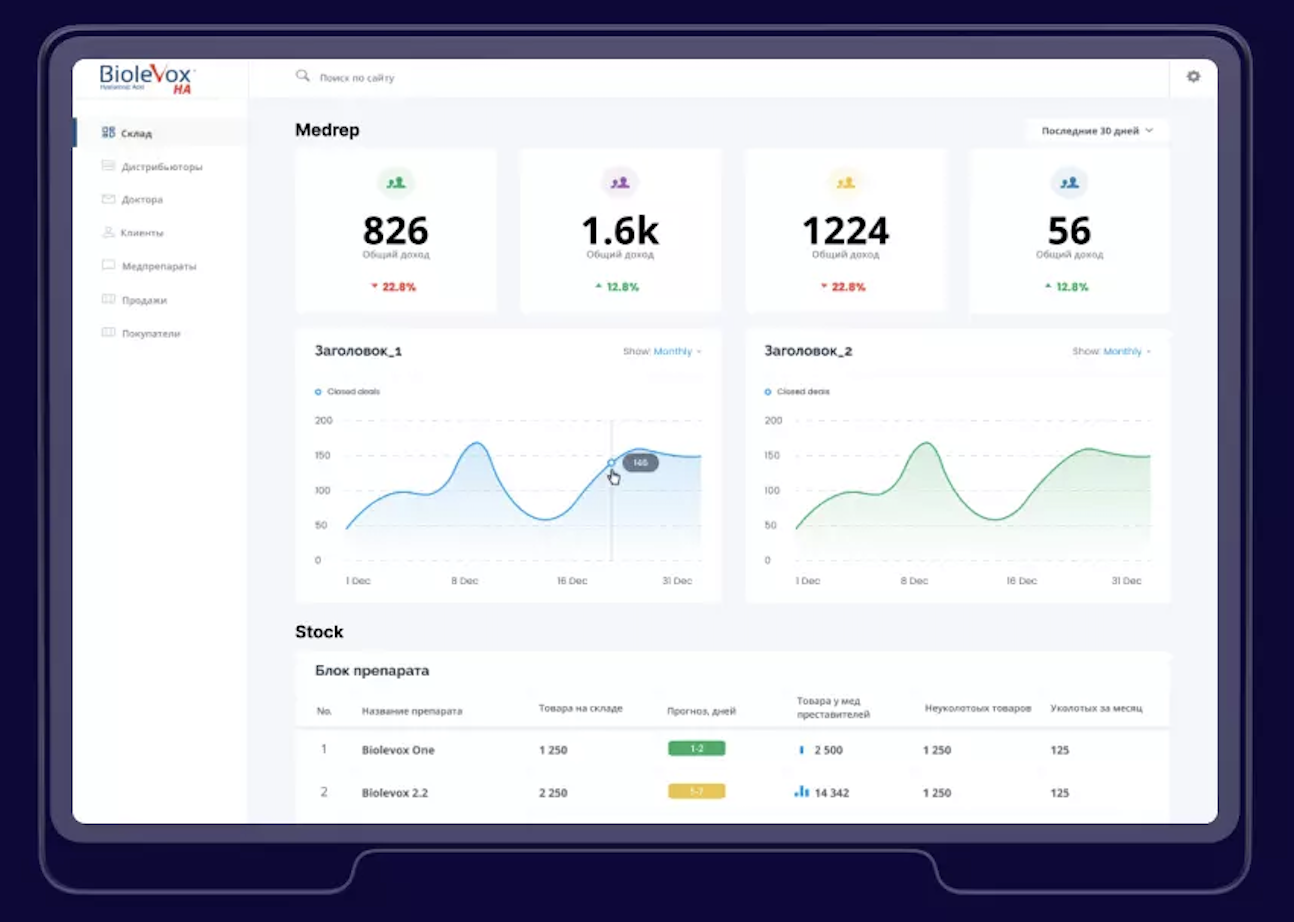Click the bar chart icon beside 14 342
Viewport: 1294px width, 922px height.
(x=801, y=791)
